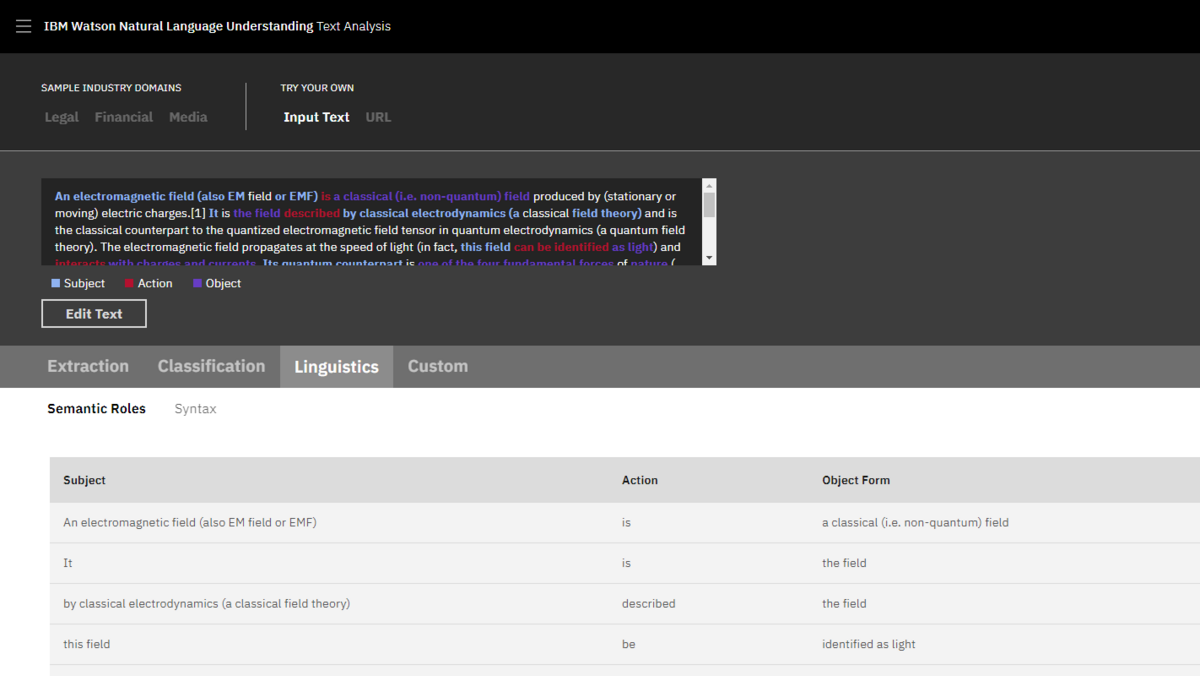Open the Extraction tab

click(x=88, y=366)
